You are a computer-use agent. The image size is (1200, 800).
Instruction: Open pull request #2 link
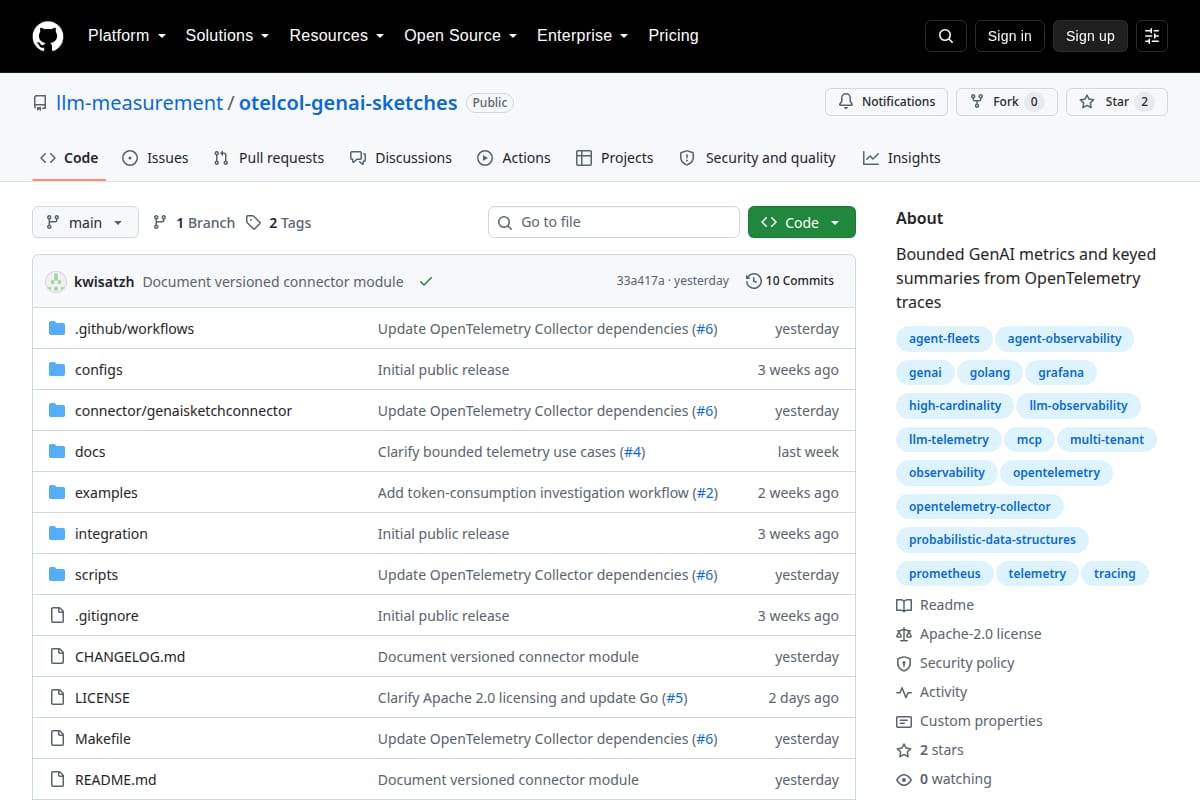click(706, 493)
